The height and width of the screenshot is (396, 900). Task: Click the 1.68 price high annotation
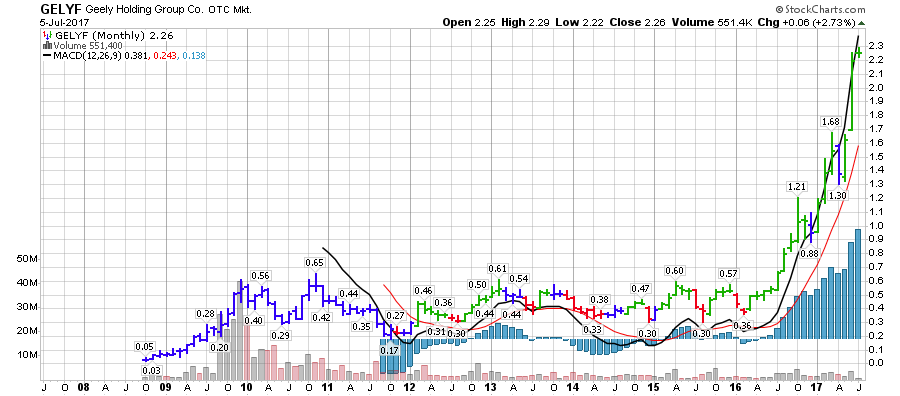coord(830,122)
